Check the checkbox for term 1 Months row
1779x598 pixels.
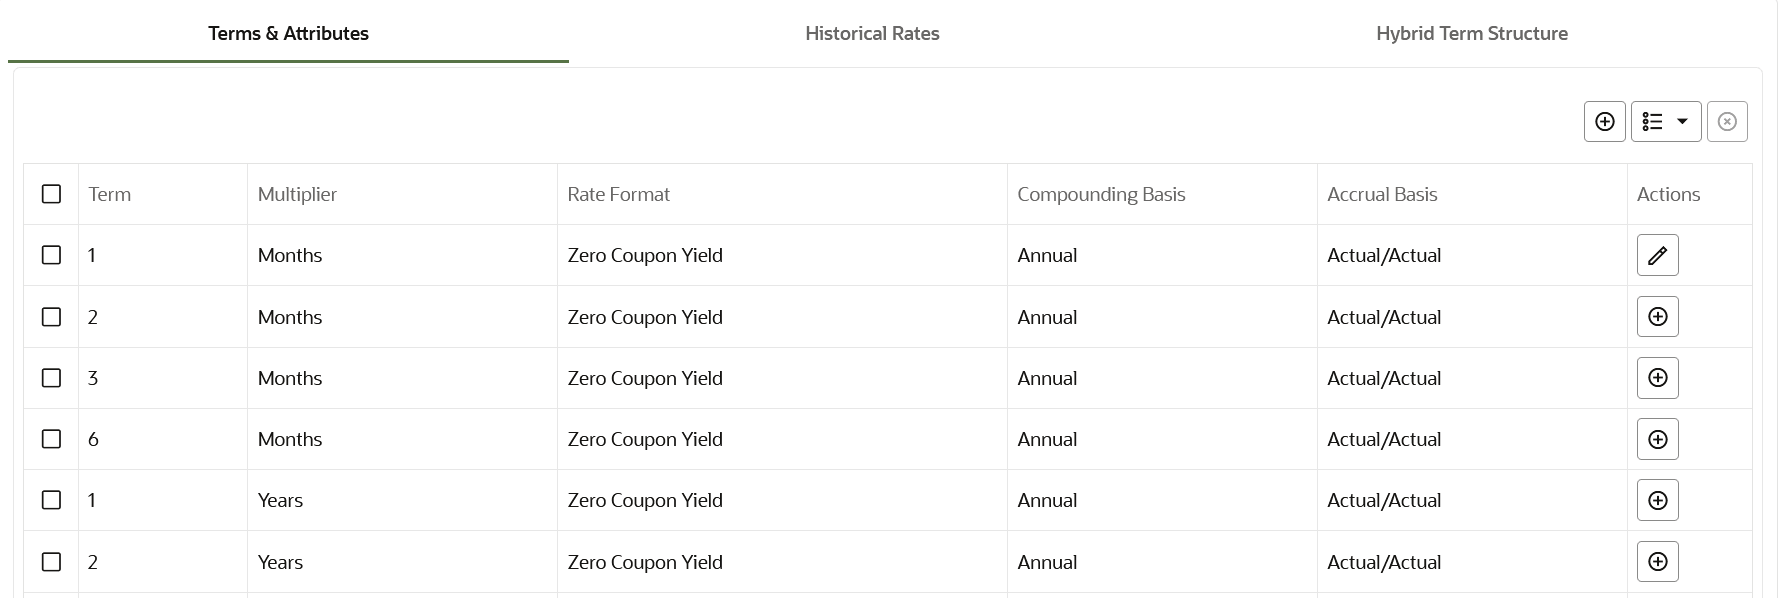tap(51, 255)
